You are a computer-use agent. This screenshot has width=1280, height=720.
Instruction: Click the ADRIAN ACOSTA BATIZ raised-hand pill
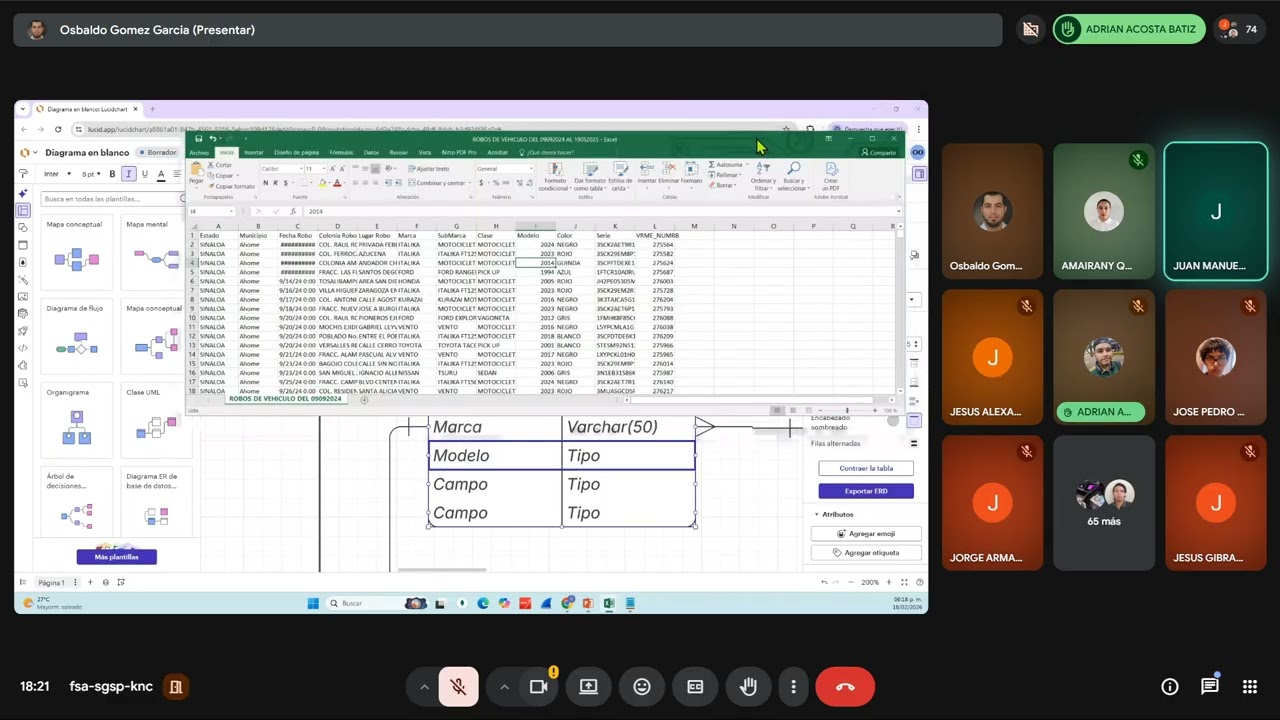click(x=1128, y=30)
